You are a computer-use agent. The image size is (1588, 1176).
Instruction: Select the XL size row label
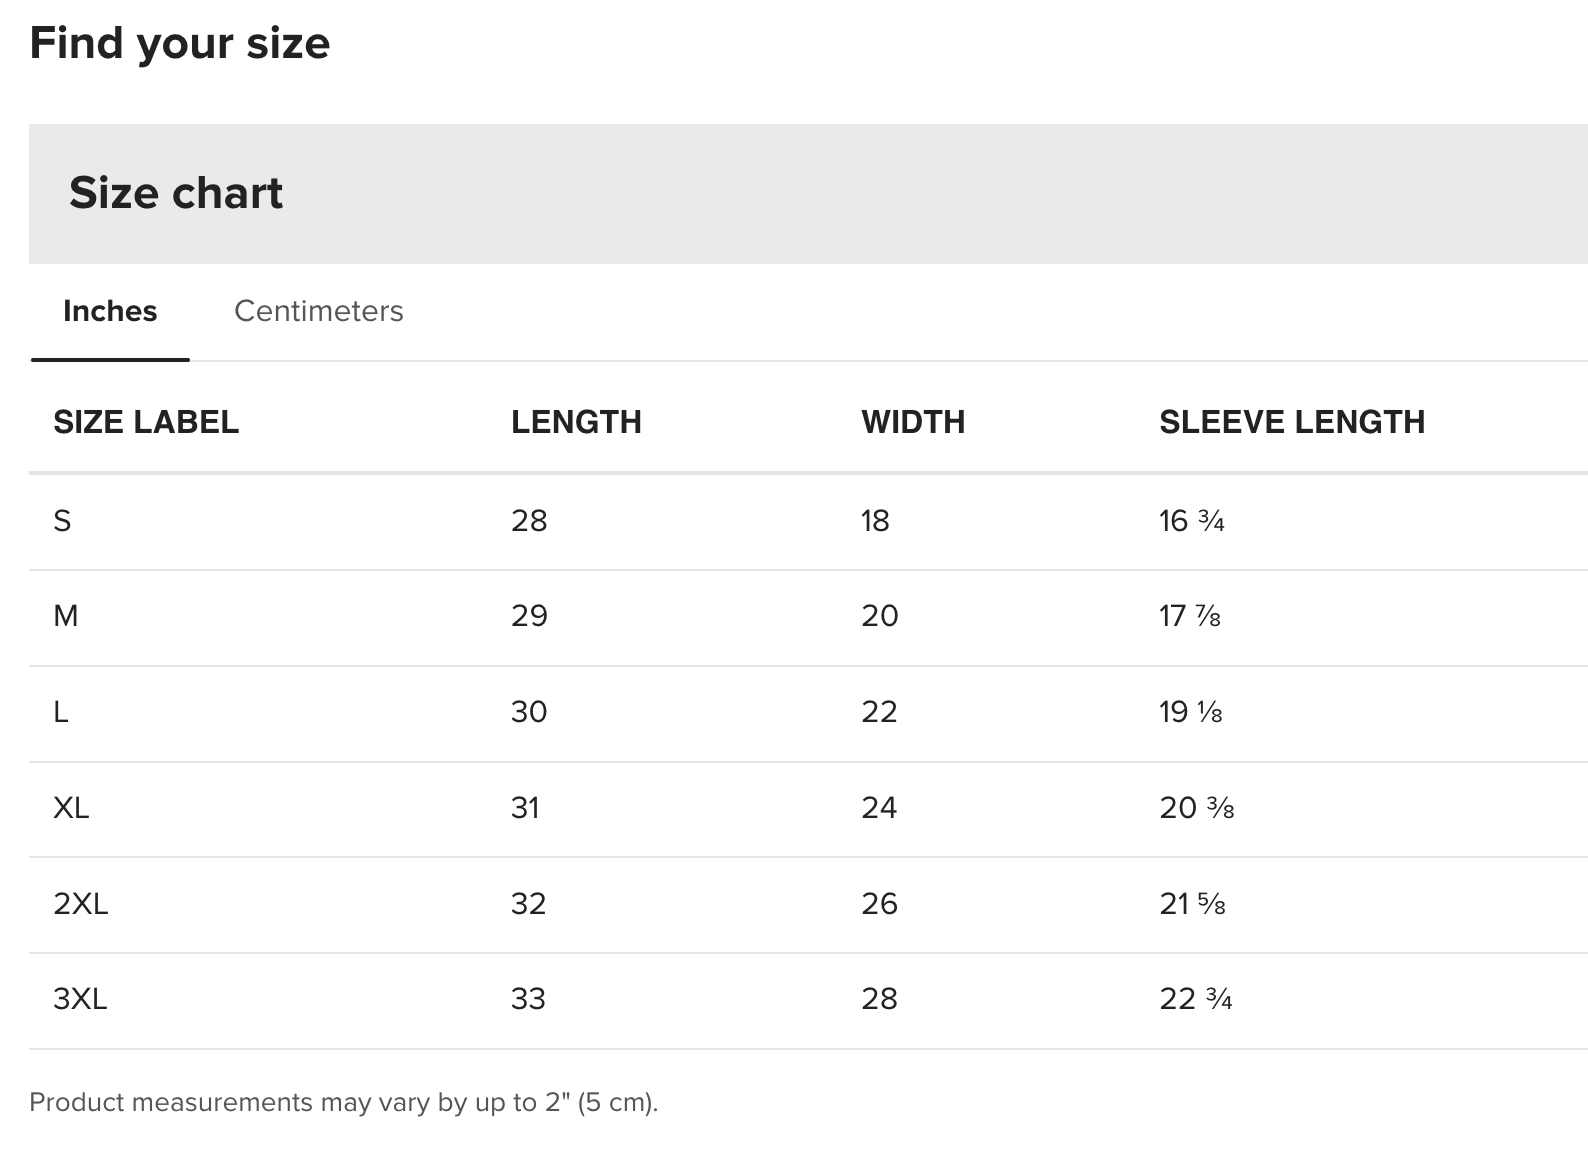[71, 808]
